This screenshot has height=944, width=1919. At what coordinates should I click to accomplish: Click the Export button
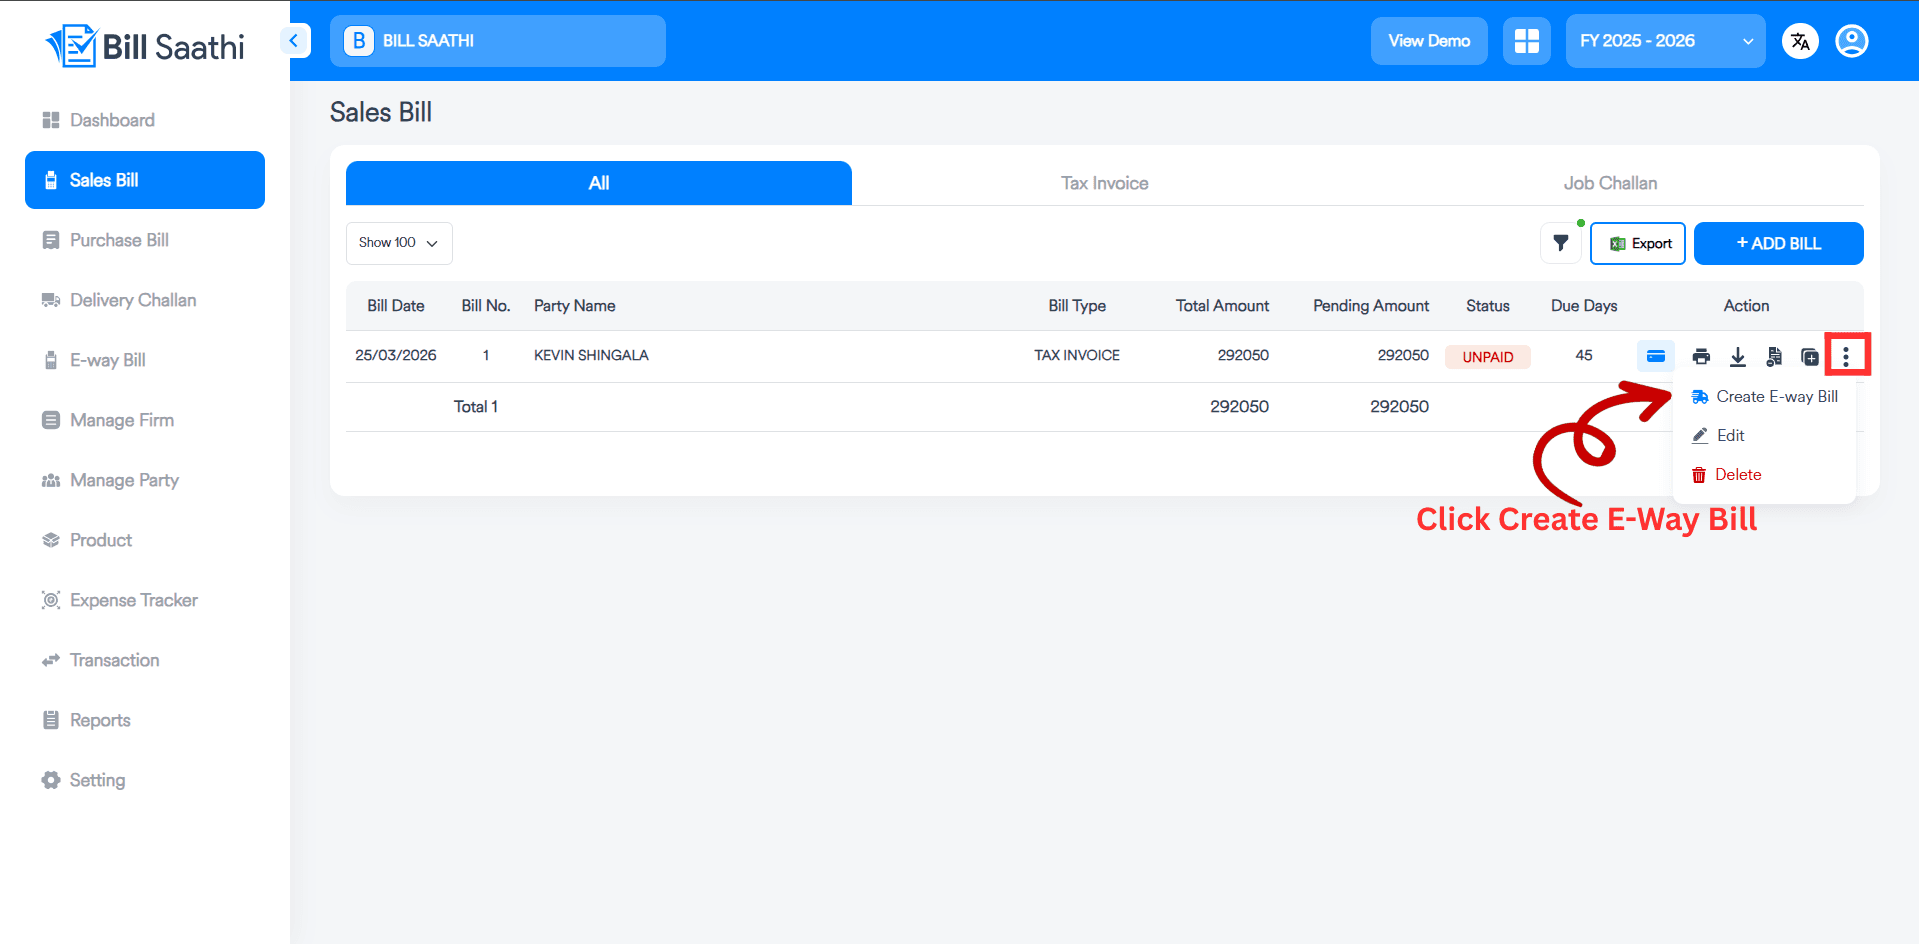coord(1638,243)
